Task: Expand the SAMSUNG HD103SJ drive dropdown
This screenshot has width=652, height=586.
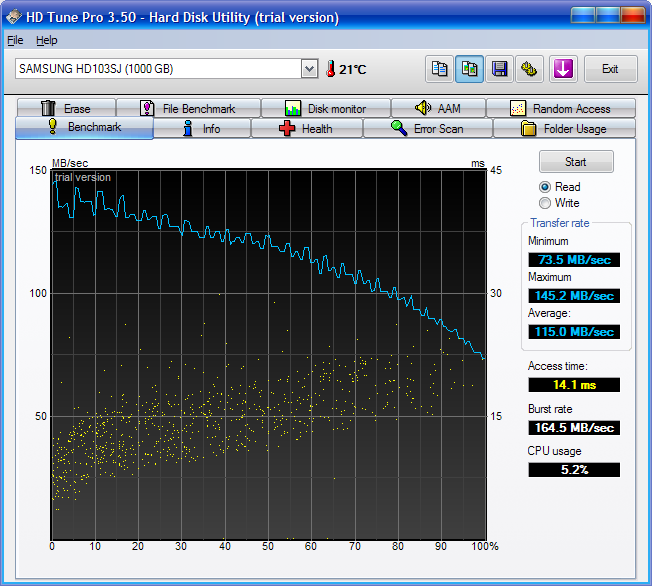Action: tap(309, 69)
